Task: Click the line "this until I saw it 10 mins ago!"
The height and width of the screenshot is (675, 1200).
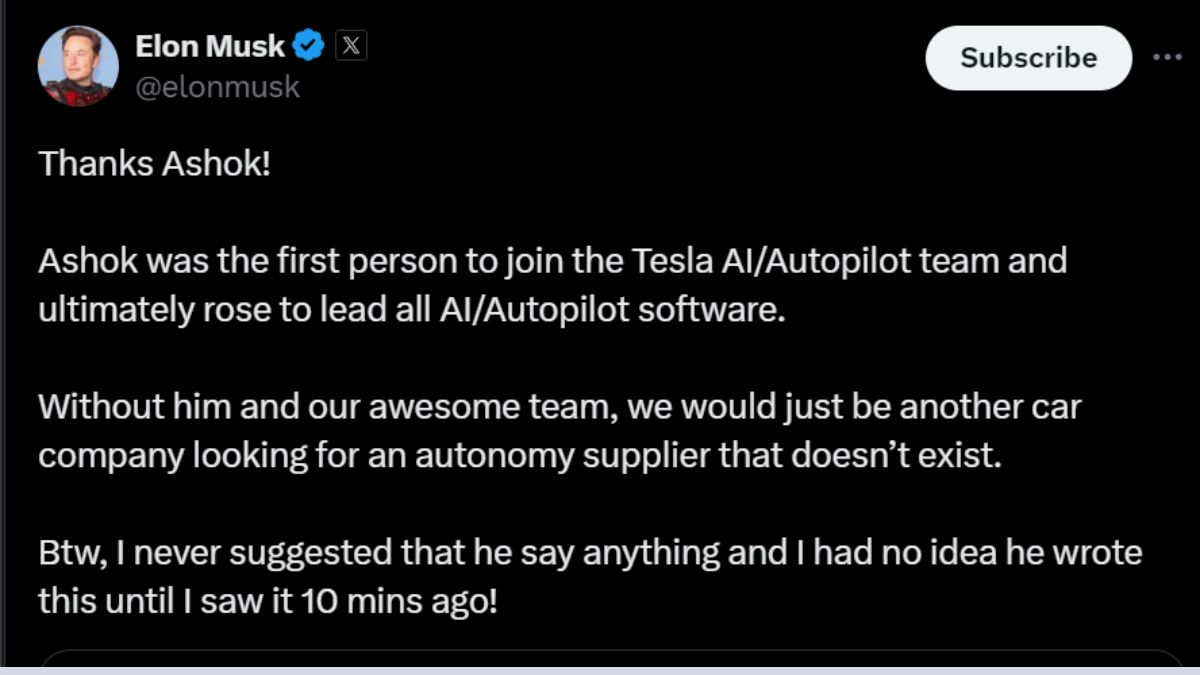Action: click(x=268, y=600)
